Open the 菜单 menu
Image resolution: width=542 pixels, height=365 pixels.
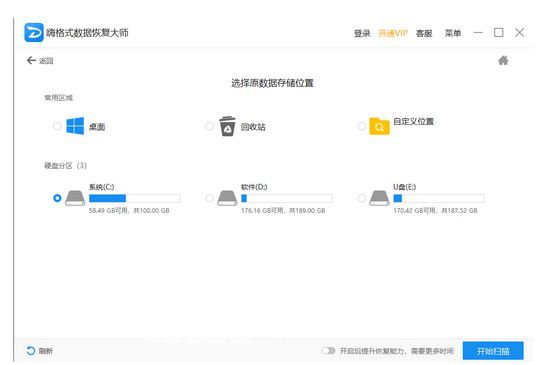pyautogui.click(x=453, y=33)
